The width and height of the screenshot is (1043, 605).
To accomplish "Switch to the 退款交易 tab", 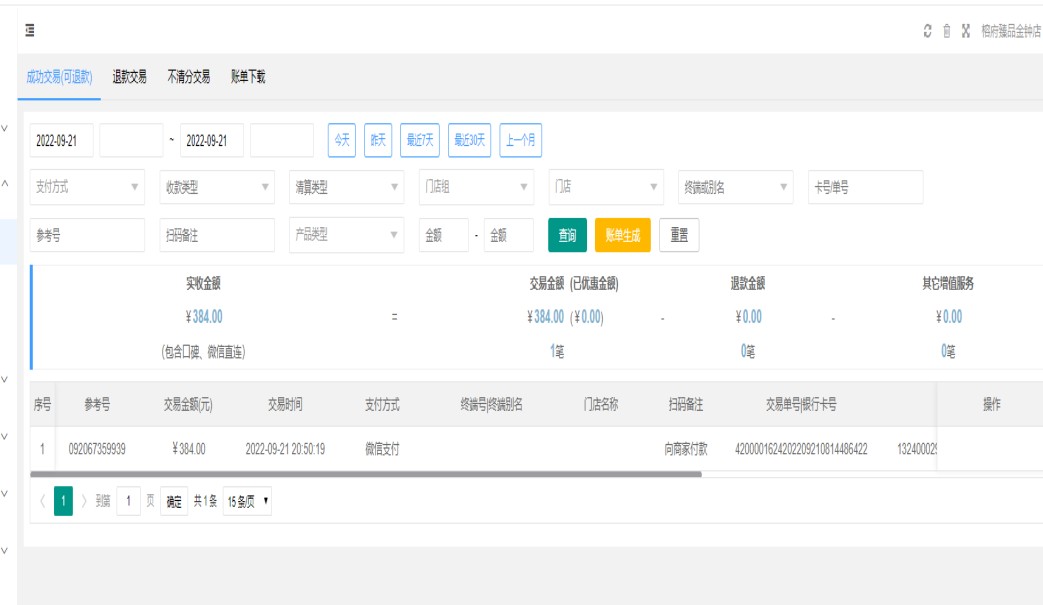I will (130, 77).
